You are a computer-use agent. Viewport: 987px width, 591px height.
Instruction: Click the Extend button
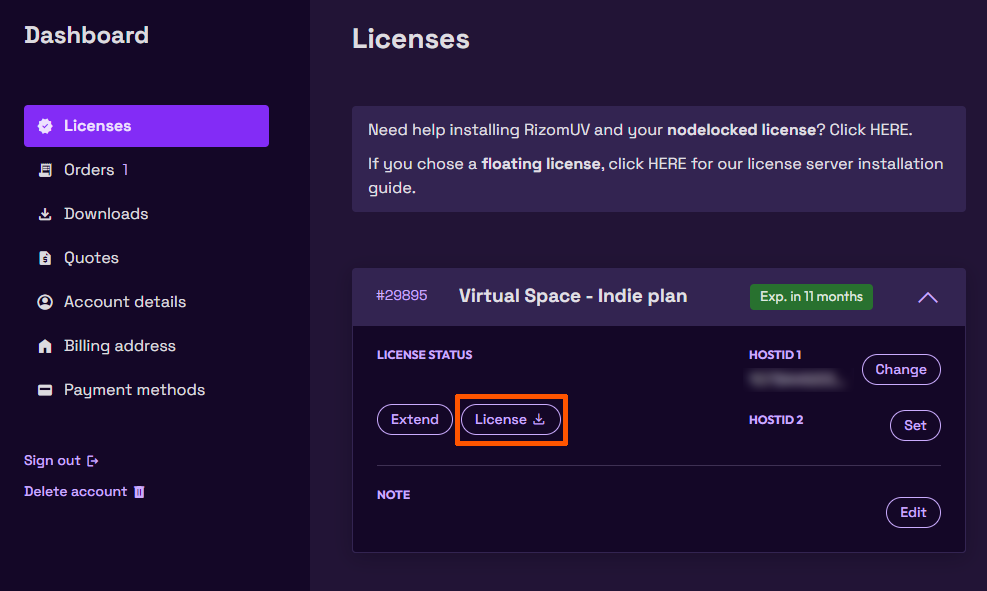click(415, 419)
